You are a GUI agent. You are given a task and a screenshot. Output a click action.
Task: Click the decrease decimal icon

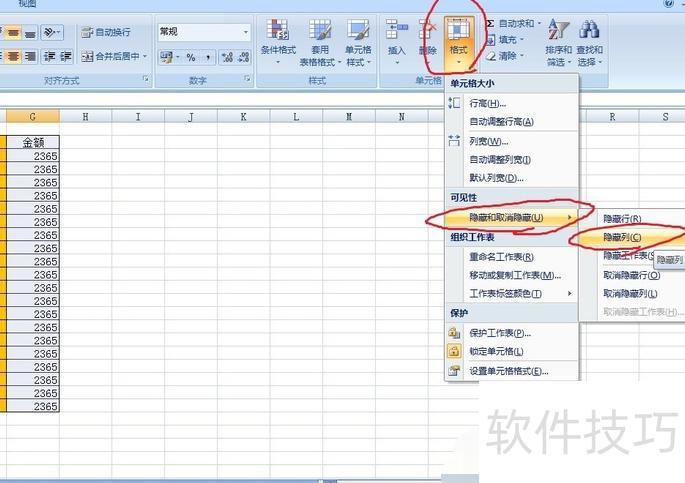pos(243,57)
